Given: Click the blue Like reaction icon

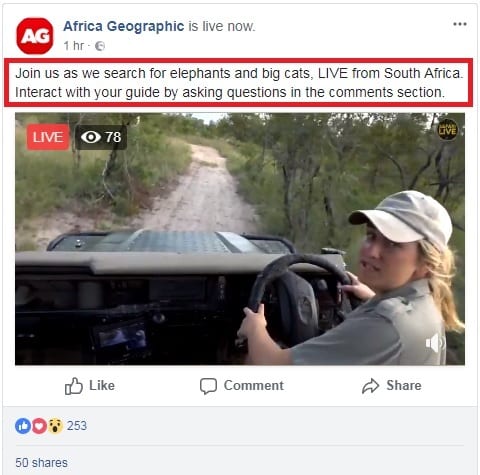Looking at the screenshot, I should (23, 426).
